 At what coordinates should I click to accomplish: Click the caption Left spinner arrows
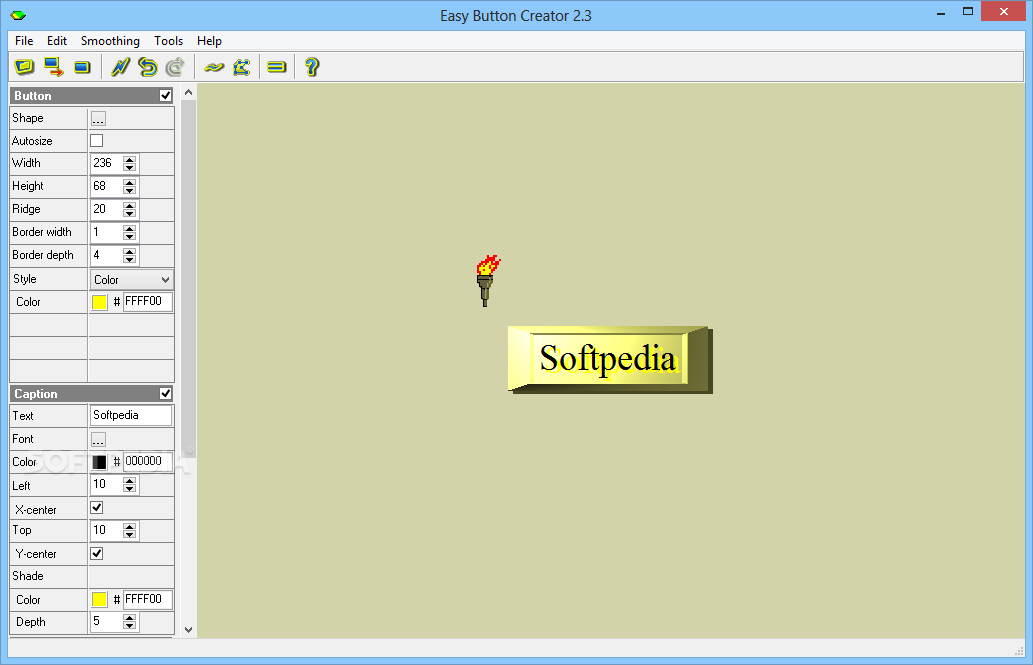click(x=130, y=485)
